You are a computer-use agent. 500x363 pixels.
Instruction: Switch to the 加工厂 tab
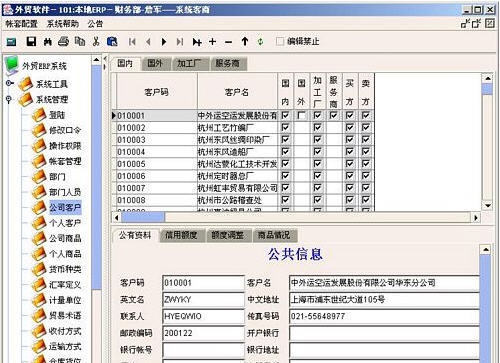coord(189,63)
